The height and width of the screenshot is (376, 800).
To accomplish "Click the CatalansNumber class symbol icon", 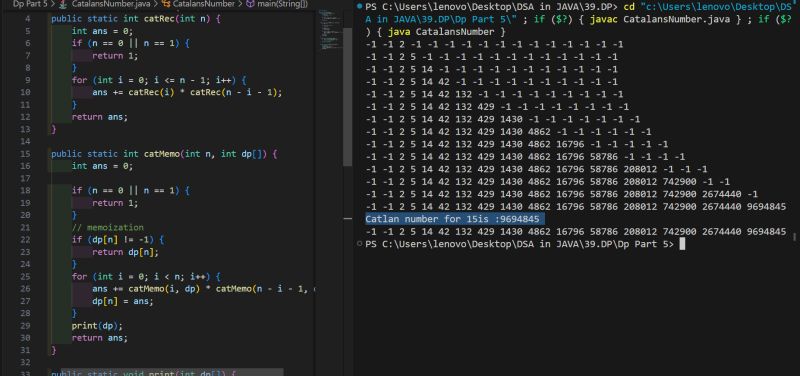I will (x=166, y=4).
